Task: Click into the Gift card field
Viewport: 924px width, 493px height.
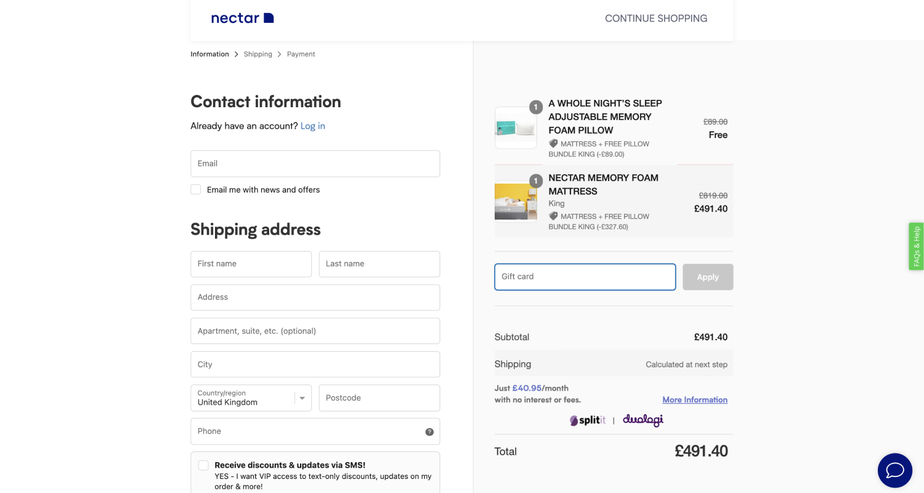Action: pyautogui.click(x=584, y=277)
